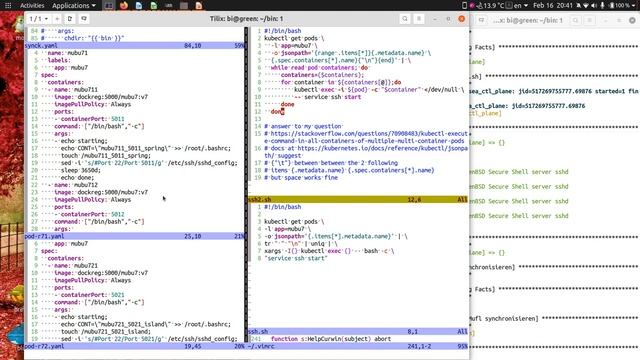Click the pink round indicator icon in the tray
Image resolution: width=640 pixels, height=360 pixels.
[x=472, y=5]
